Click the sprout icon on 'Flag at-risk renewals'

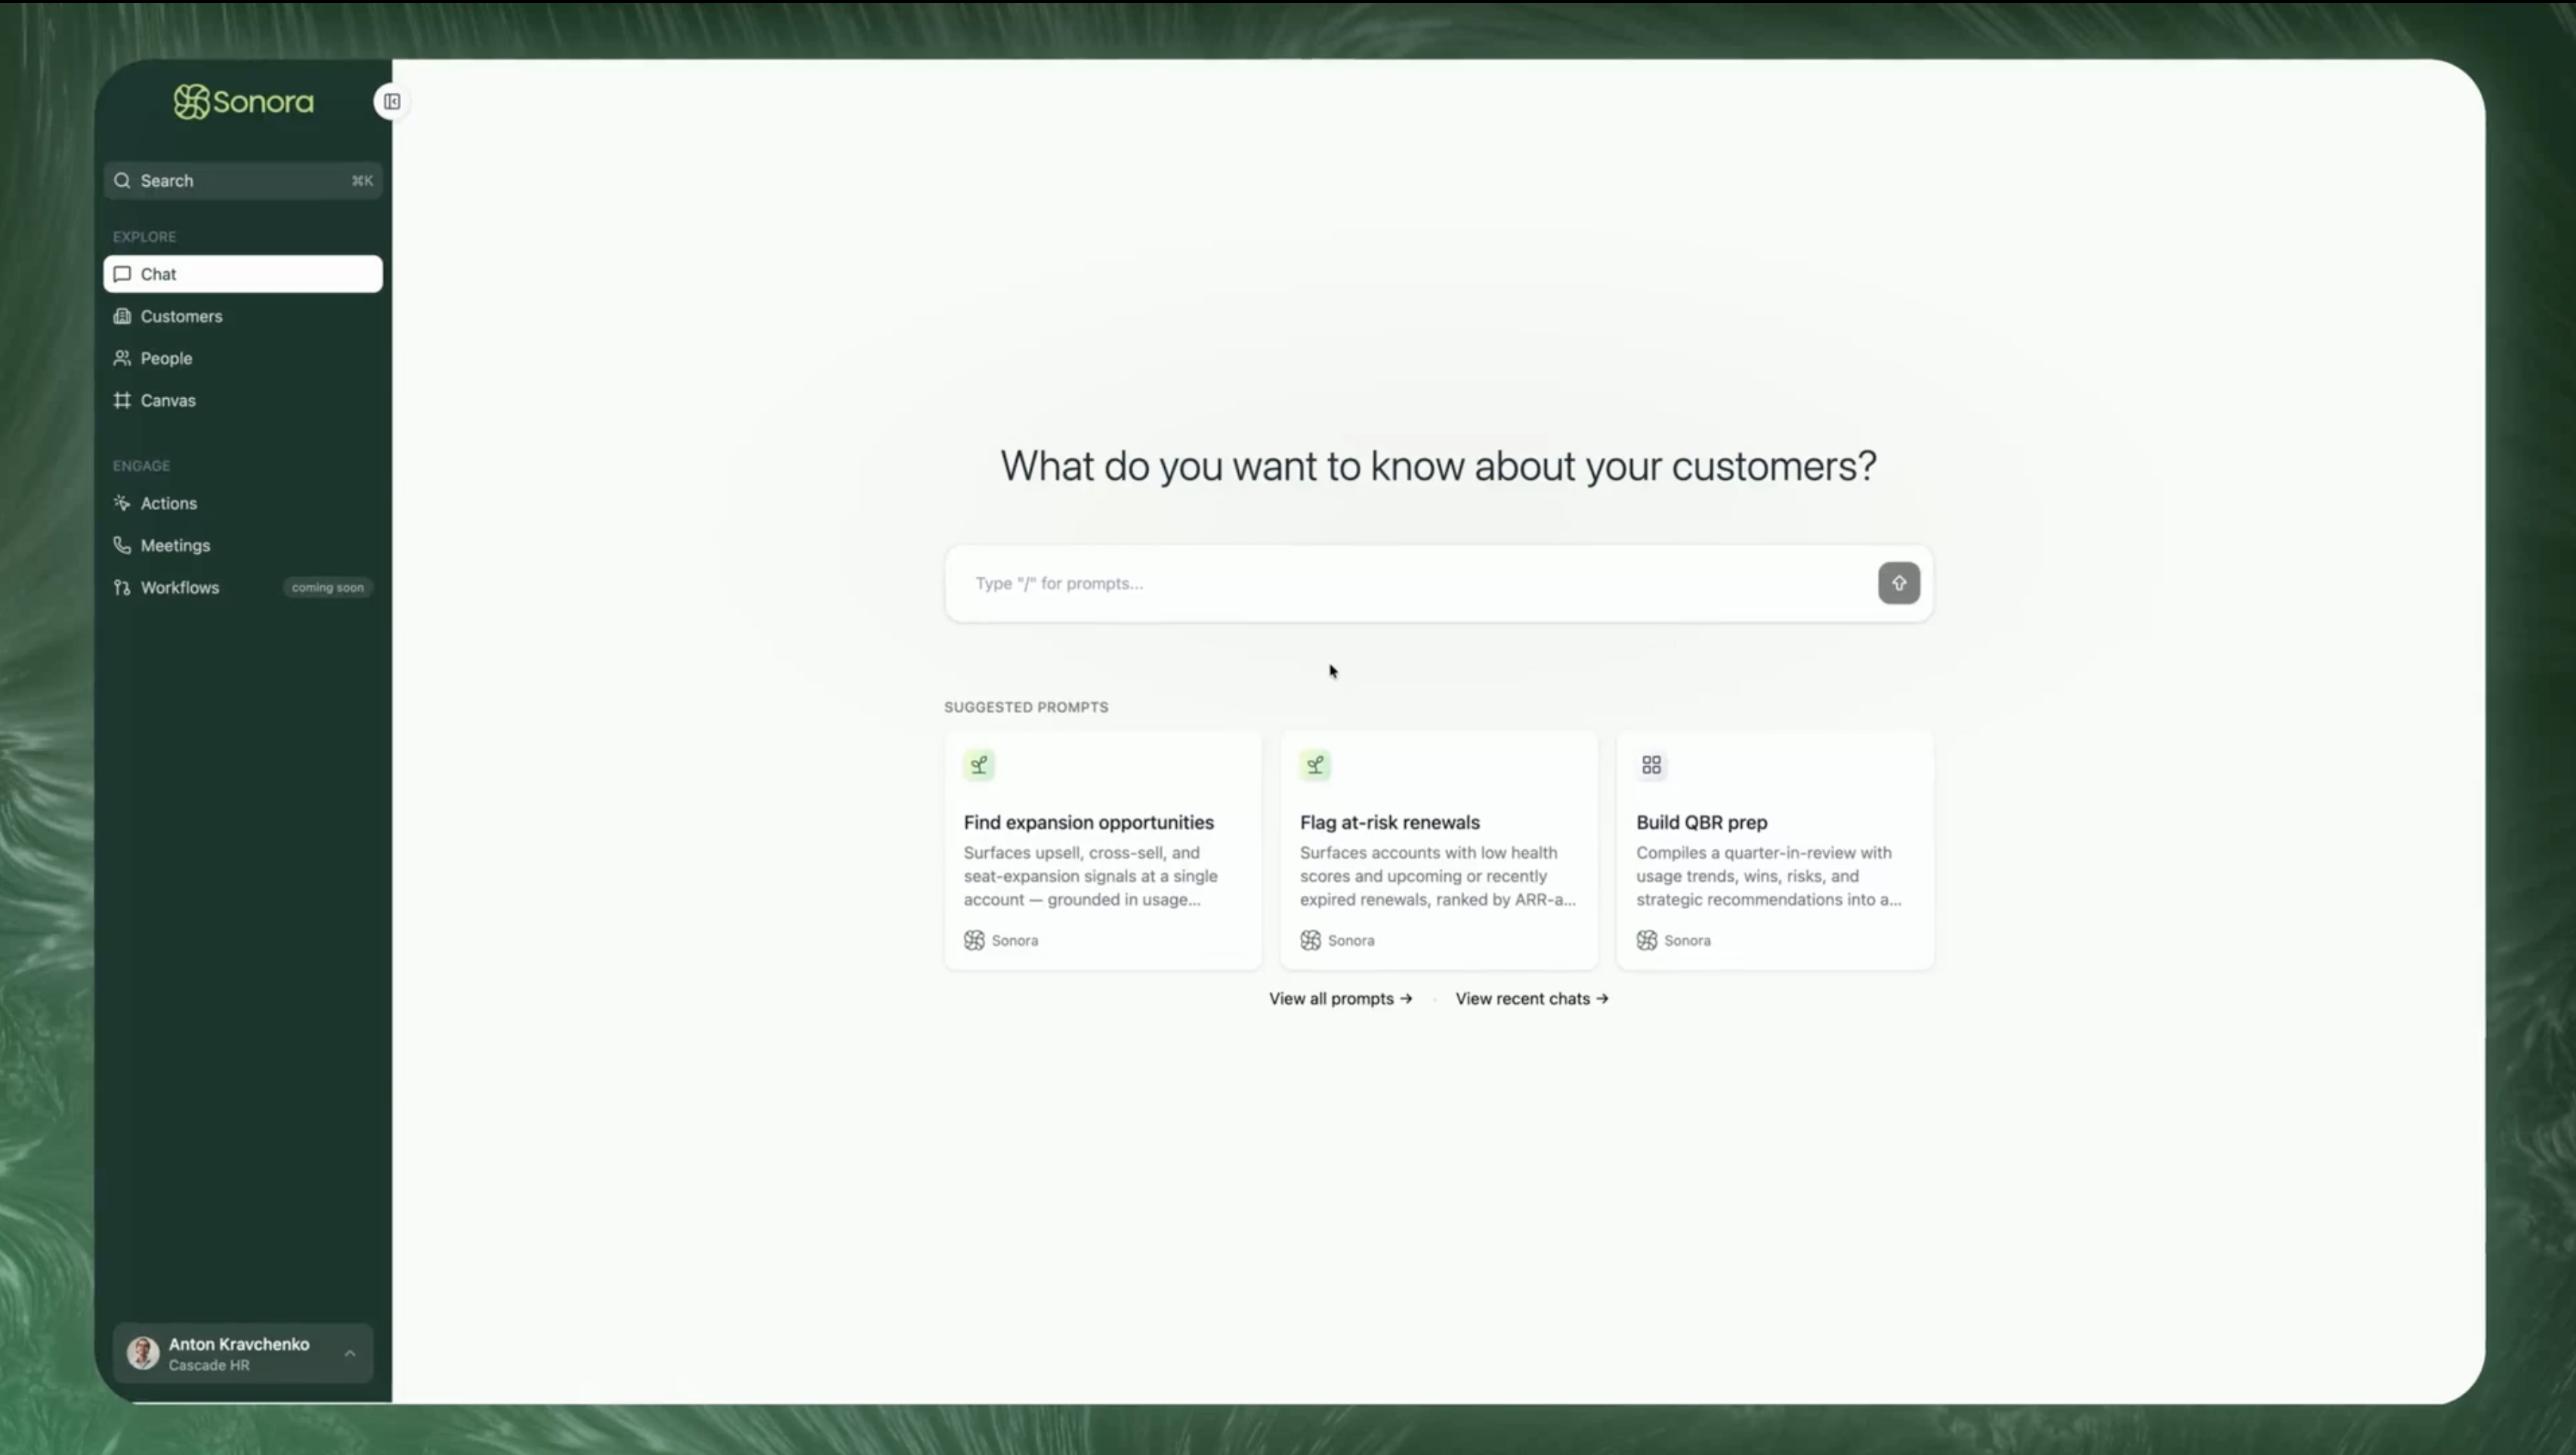(x=1315, y=765)
